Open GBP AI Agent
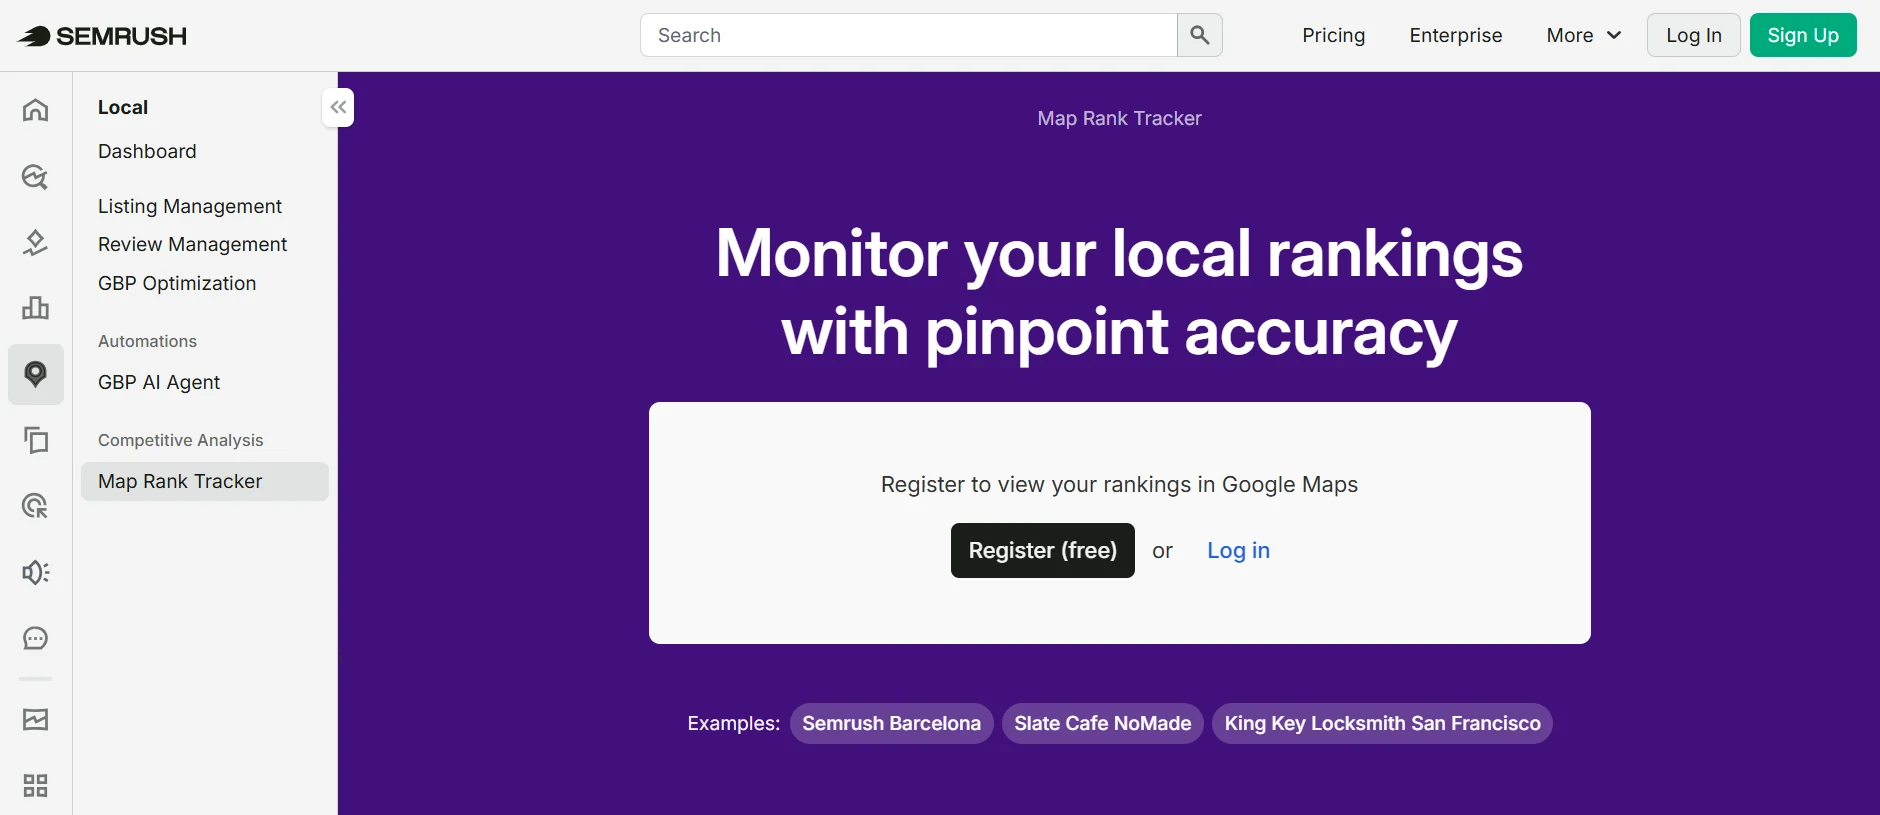 click(159, 382)
